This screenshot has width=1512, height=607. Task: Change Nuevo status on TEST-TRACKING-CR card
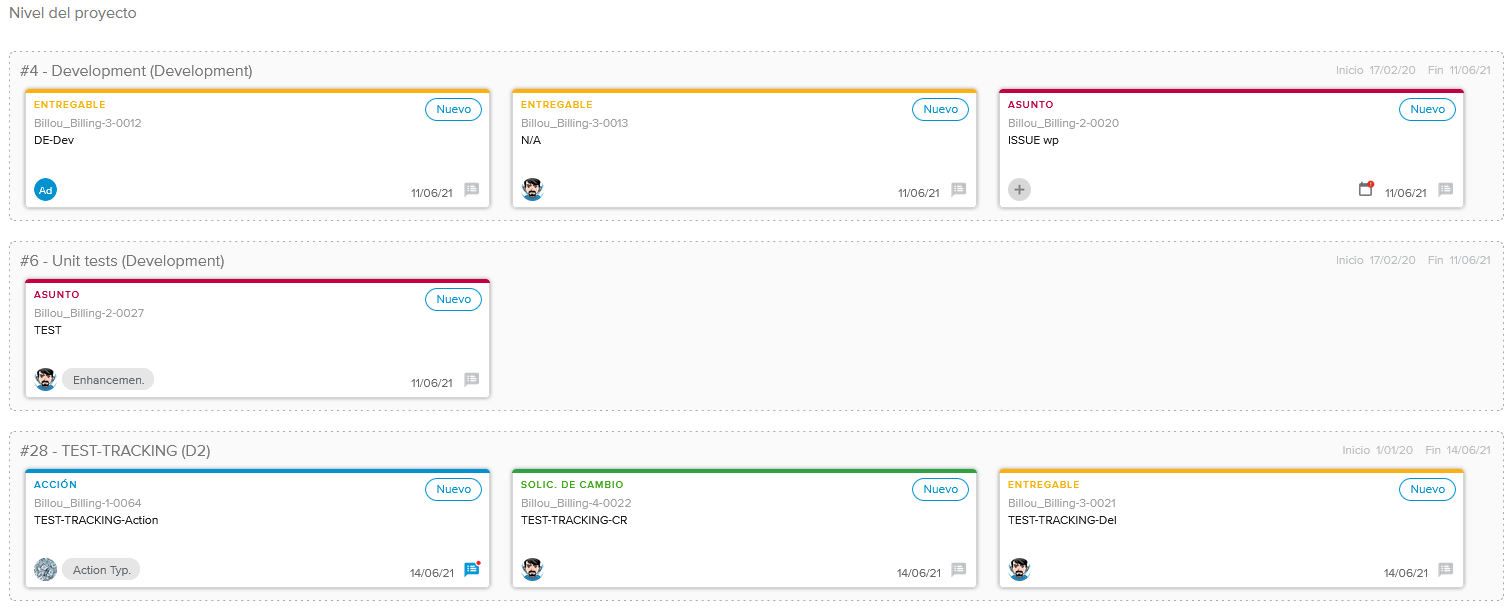940,489
